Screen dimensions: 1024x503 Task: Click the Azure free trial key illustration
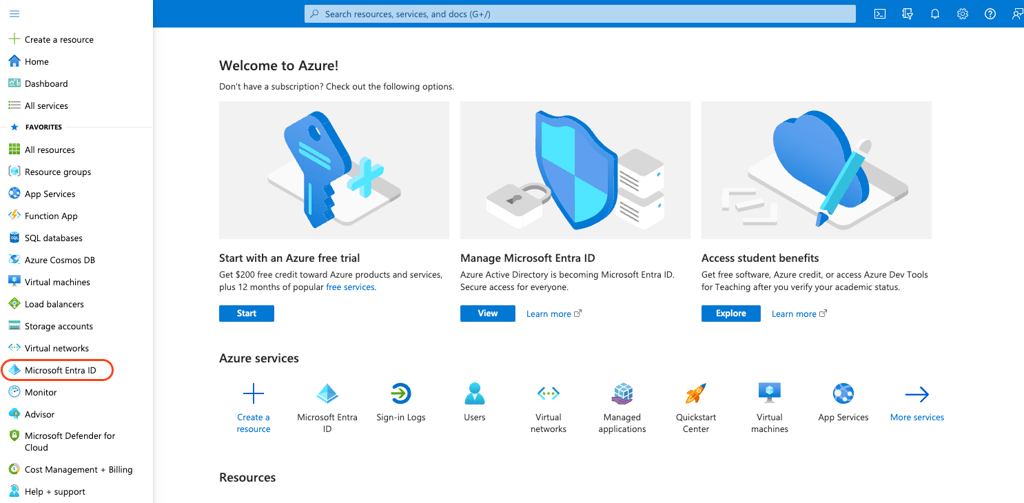click(334, 170)
